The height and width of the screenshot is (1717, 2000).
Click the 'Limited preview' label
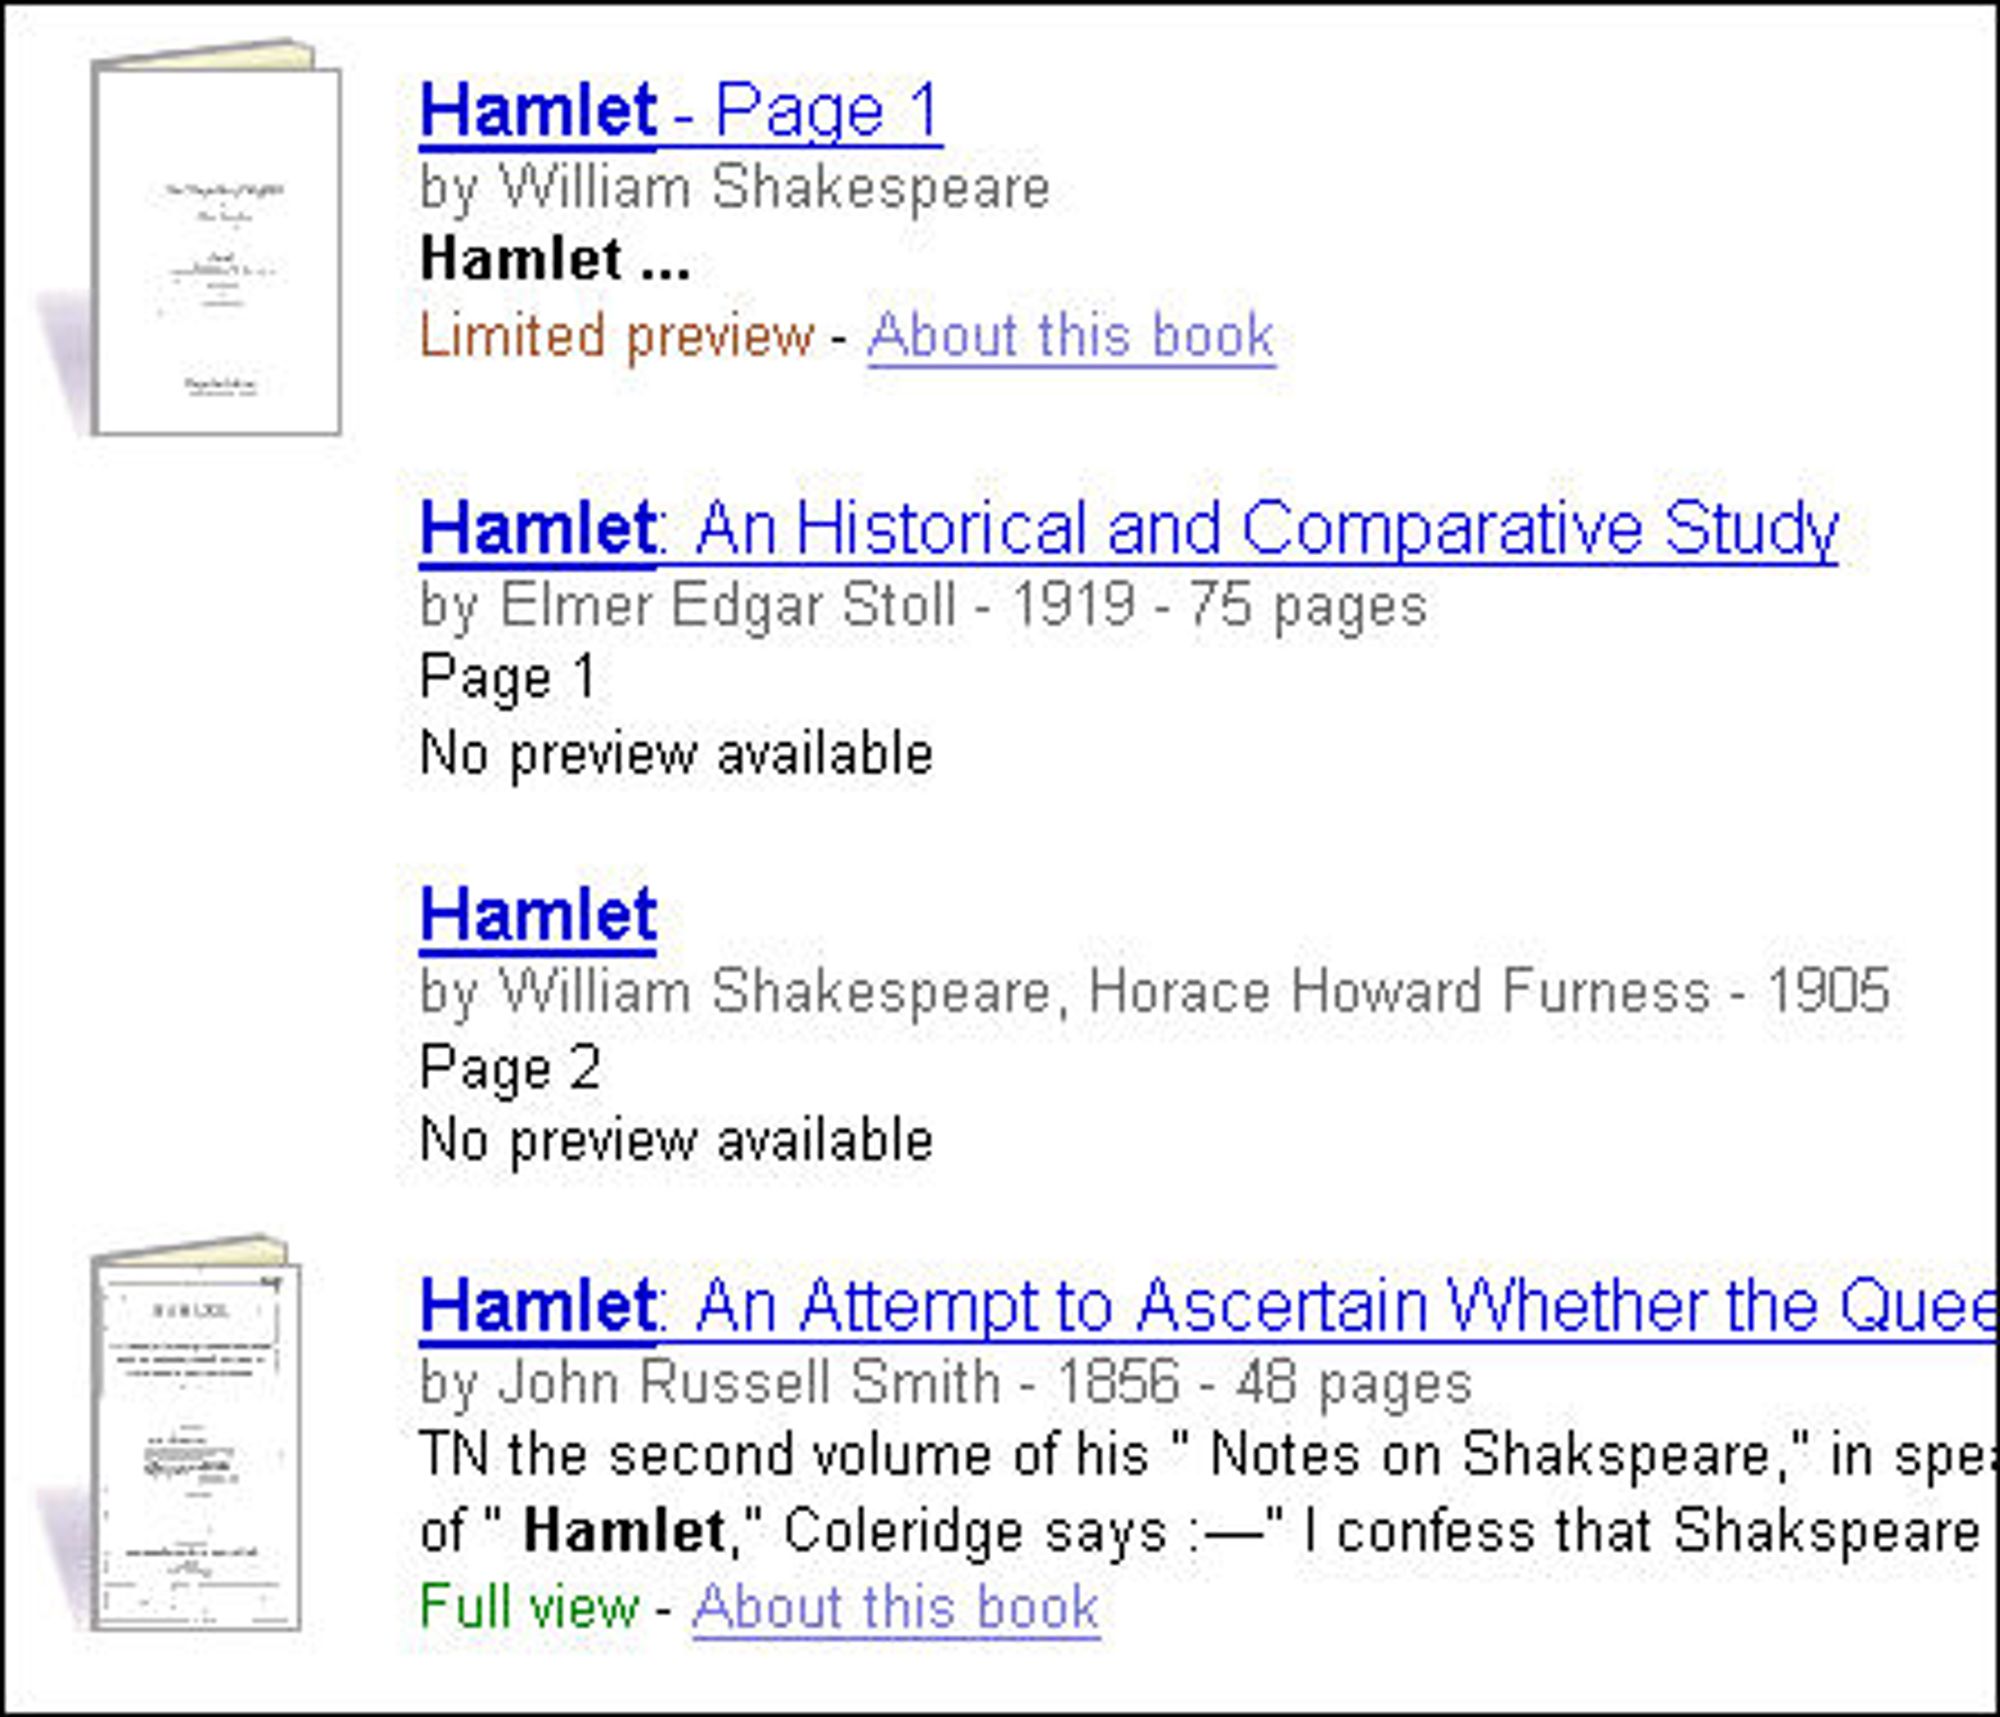(x=617, y=336)
